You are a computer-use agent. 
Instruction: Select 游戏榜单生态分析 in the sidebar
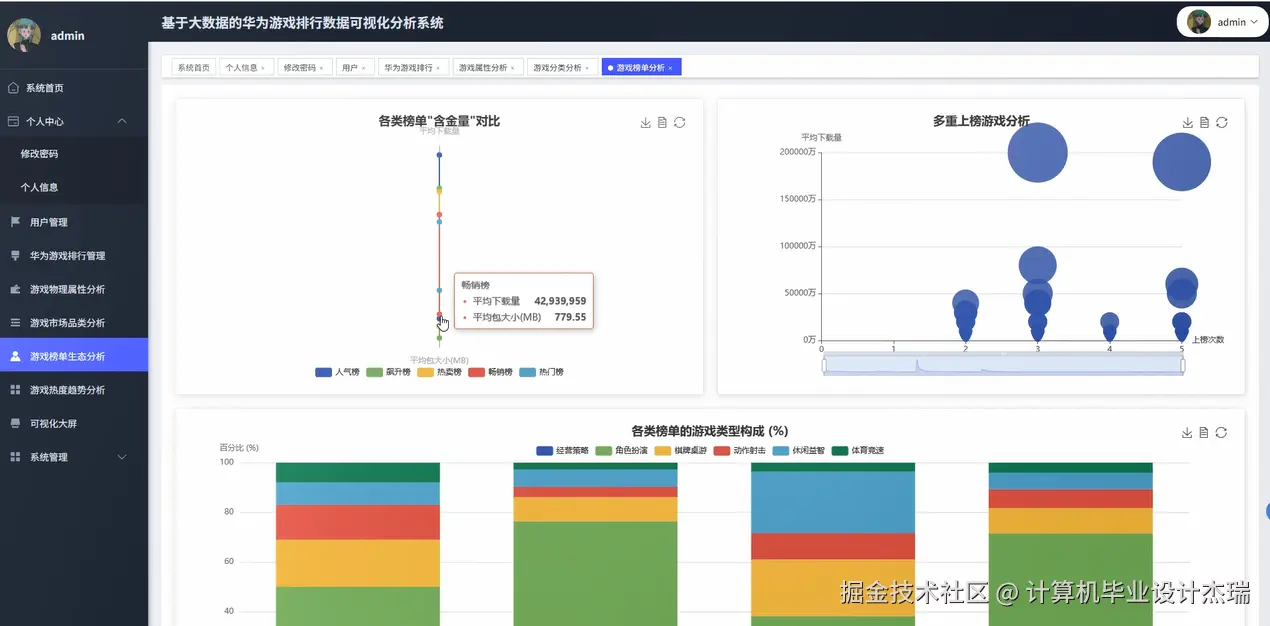pos(74,356)
